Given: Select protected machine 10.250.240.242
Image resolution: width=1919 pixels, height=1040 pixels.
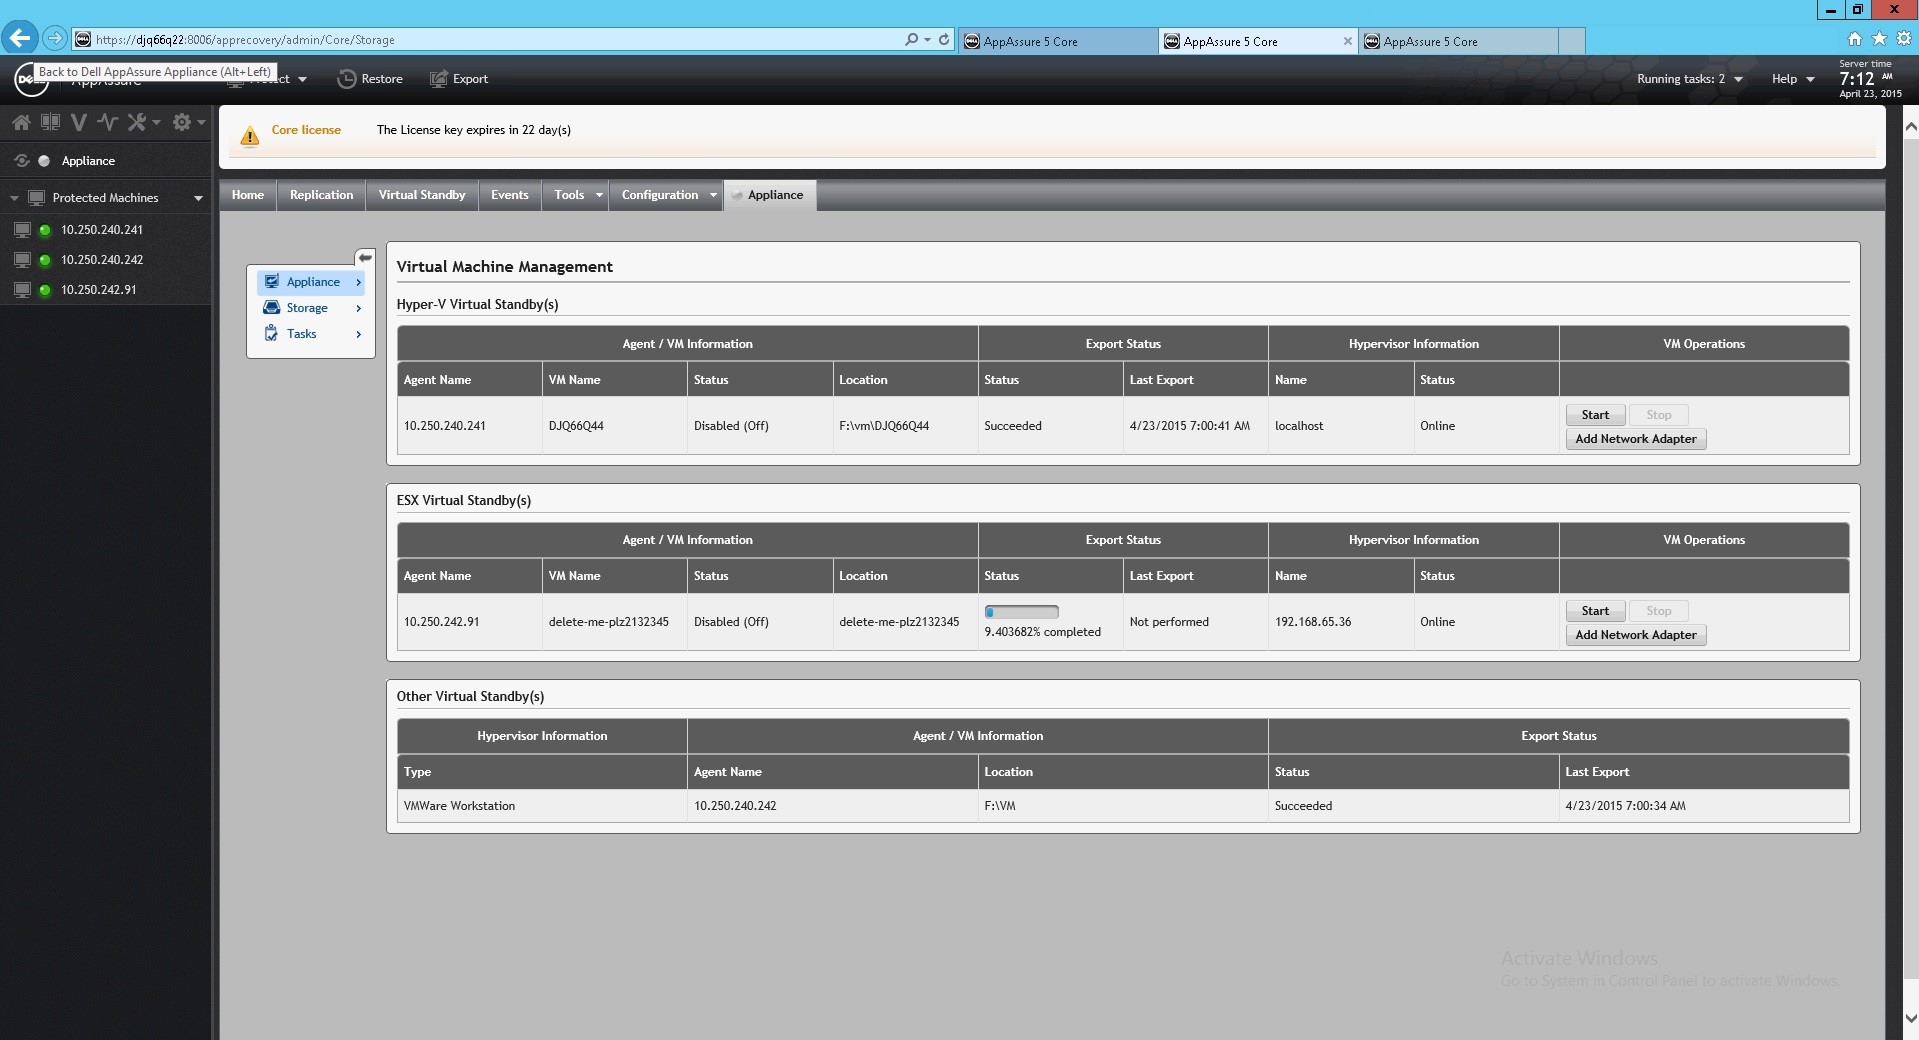Looking at the screenshot, I should coord(102,260).
